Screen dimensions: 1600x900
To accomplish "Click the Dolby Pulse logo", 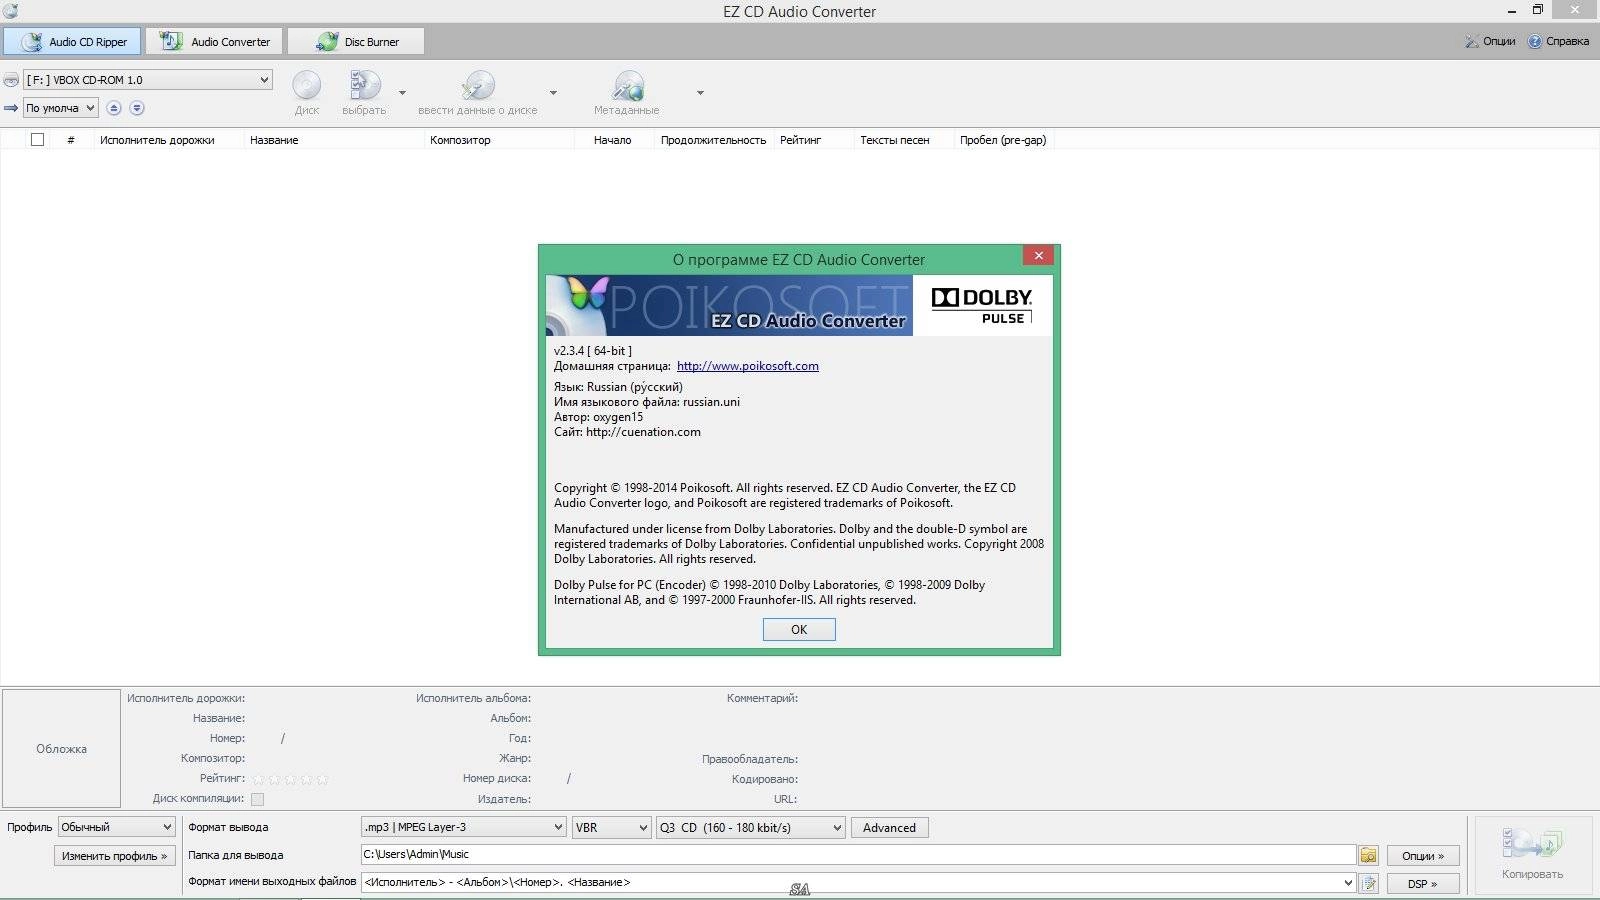I will click(982, 305).
